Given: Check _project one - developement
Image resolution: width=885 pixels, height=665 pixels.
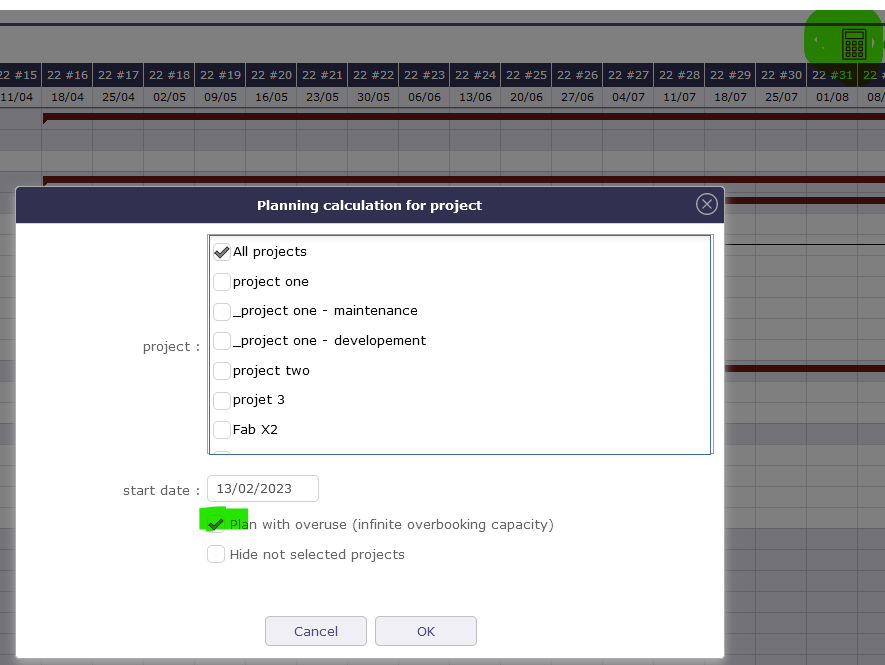Looking at the screenshot, I should 222,341.
